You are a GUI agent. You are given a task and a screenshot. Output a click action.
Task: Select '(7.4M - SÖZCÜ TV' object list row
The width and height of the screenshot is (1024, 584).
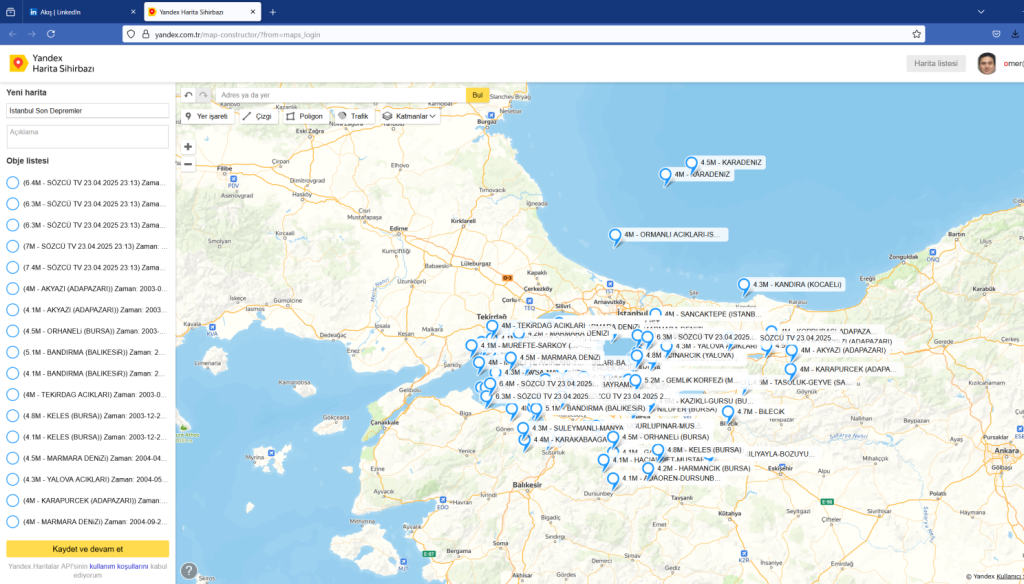tap(88, 268)
